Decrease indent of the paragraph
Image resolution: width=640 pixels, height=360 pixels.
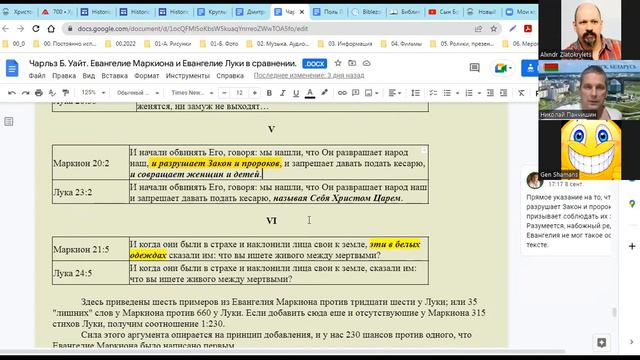pos(490,93)
